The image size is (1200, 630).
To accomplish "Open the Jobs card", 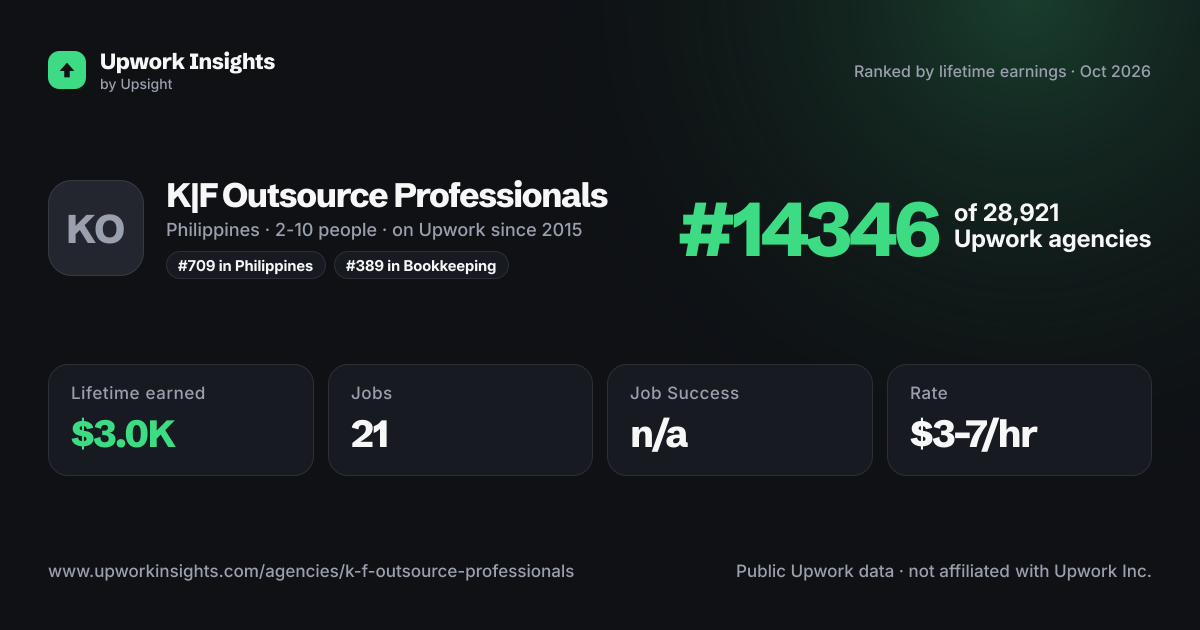I will coord(460,420).
